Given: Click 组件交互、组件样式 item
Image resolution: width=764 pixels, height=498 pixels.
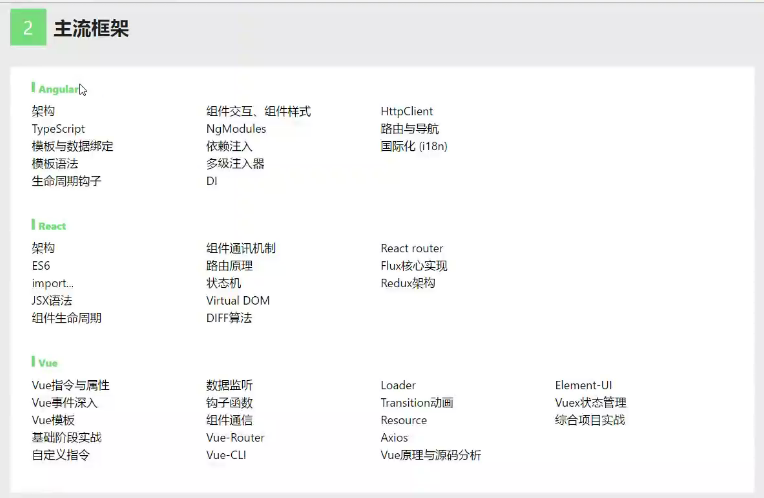Looking at the screenshot, I should (258, 111).
